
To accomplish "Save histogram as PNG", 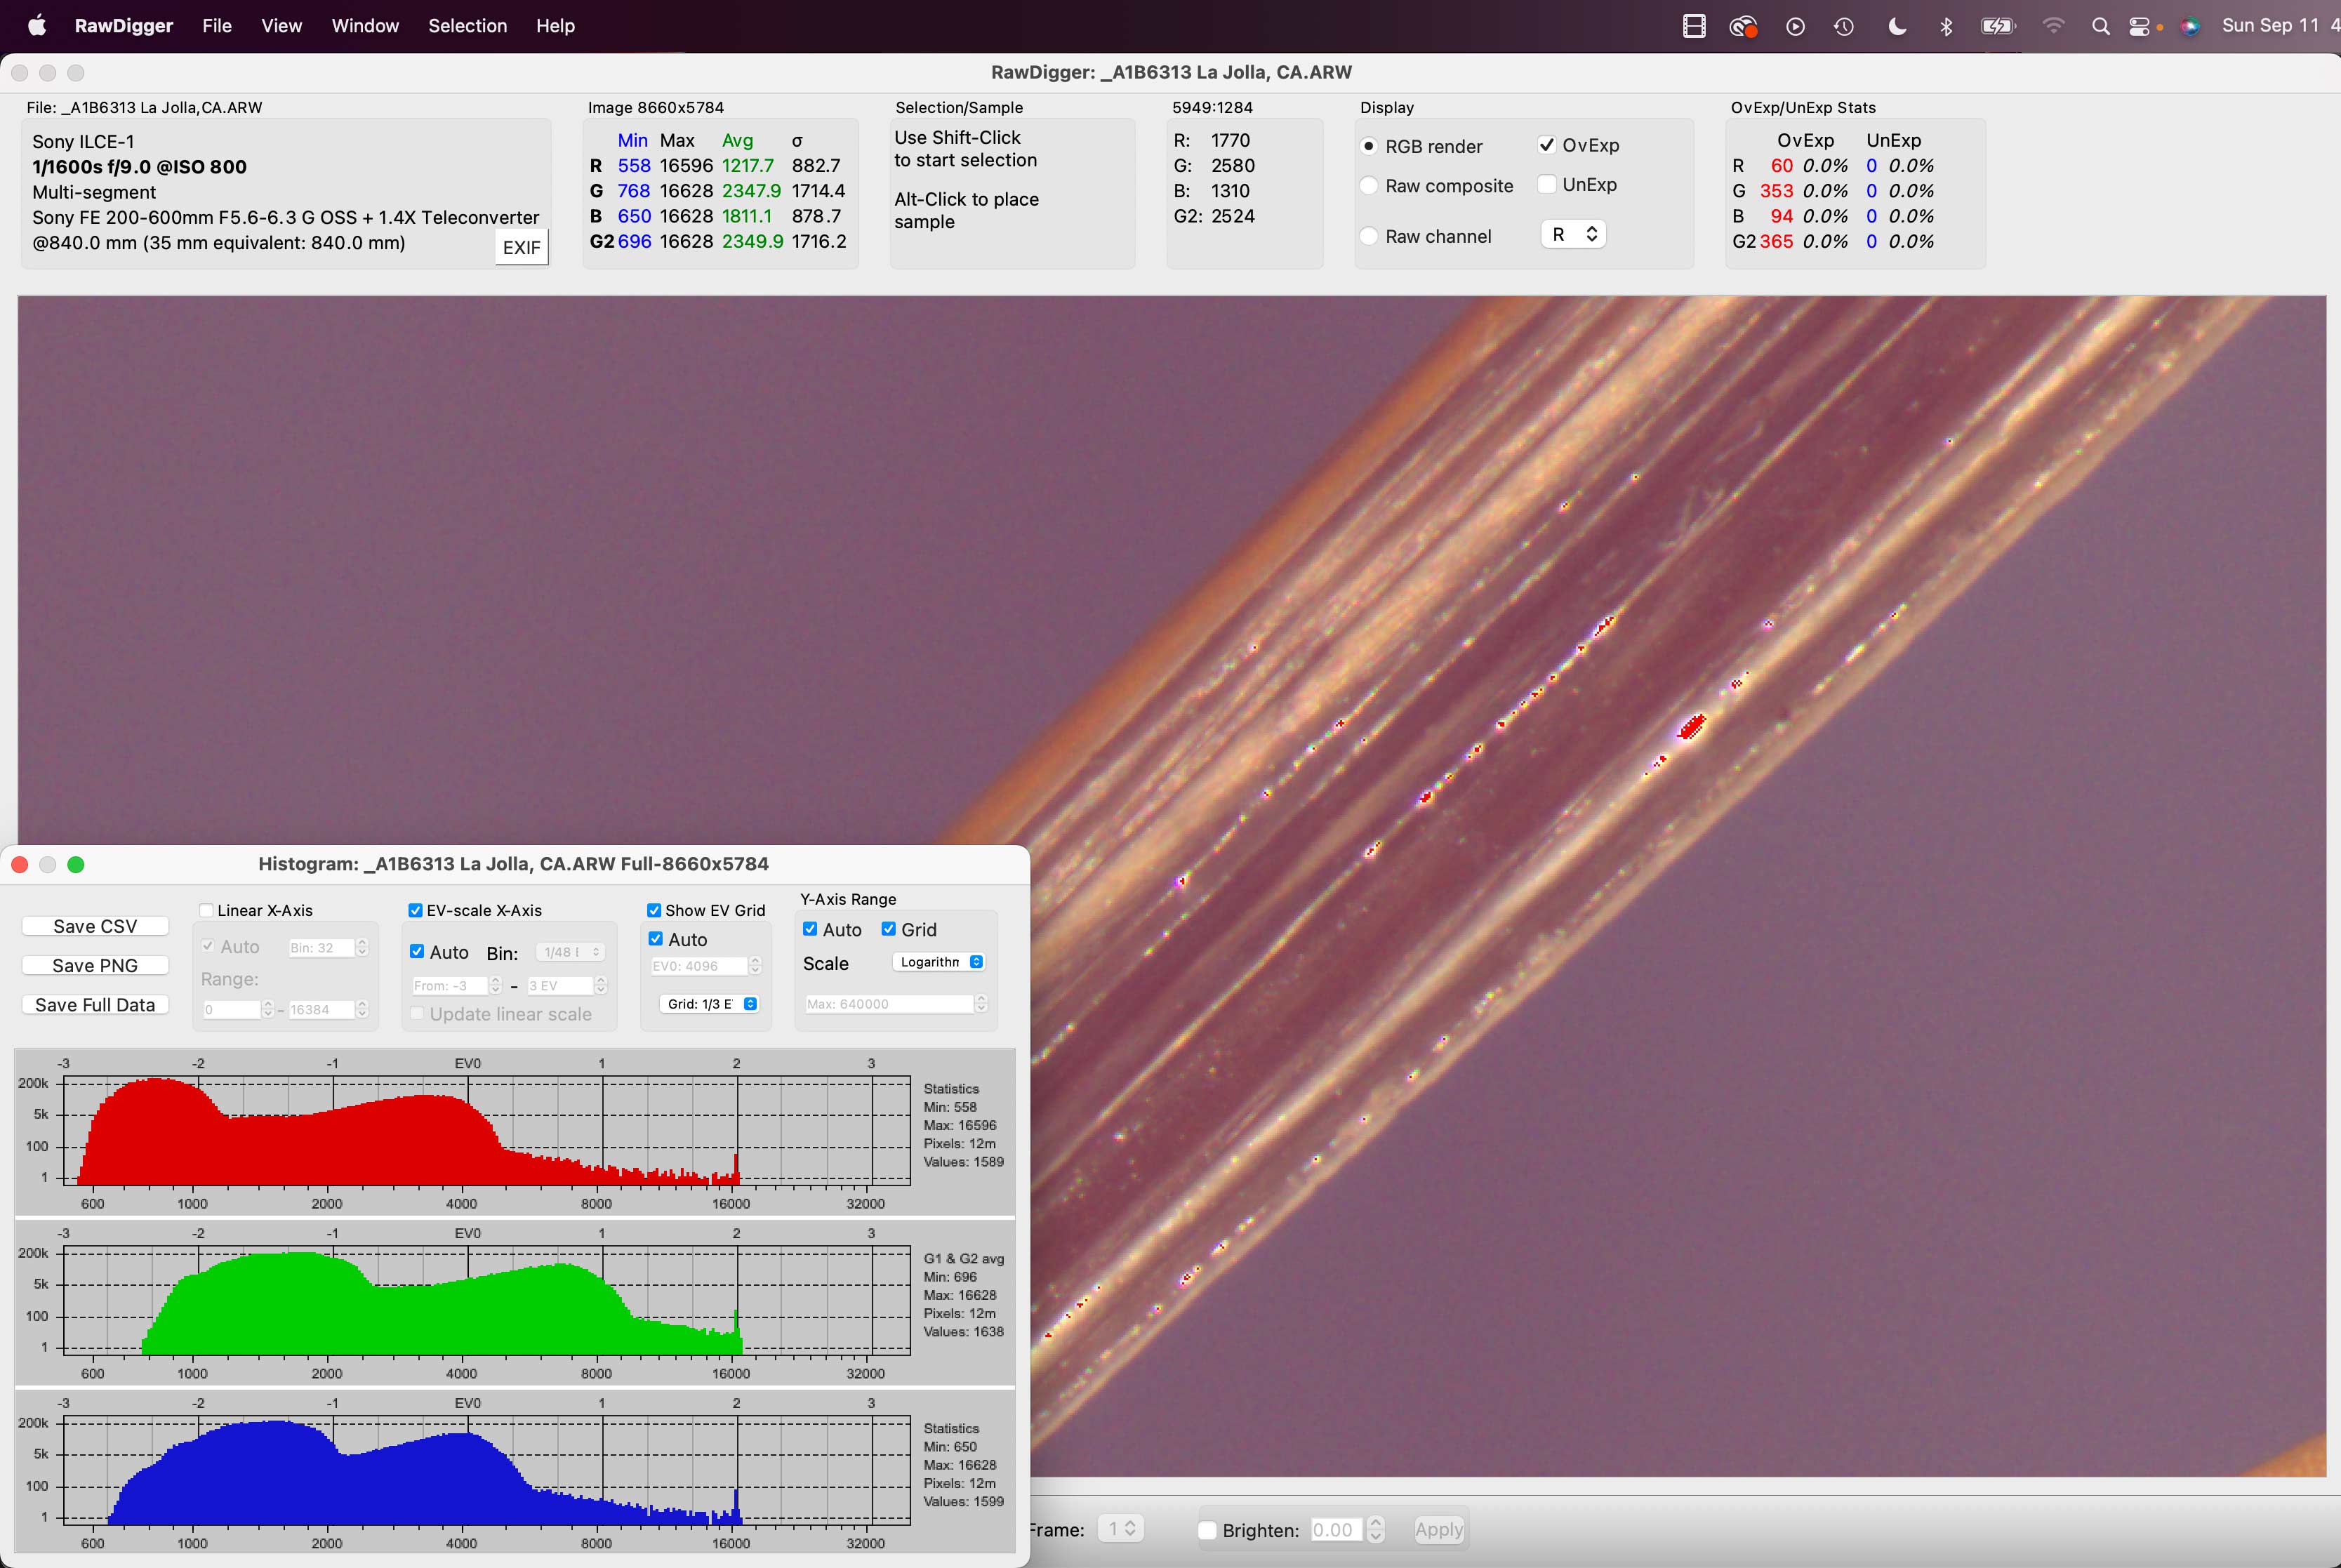I will [x=95, y=965].
